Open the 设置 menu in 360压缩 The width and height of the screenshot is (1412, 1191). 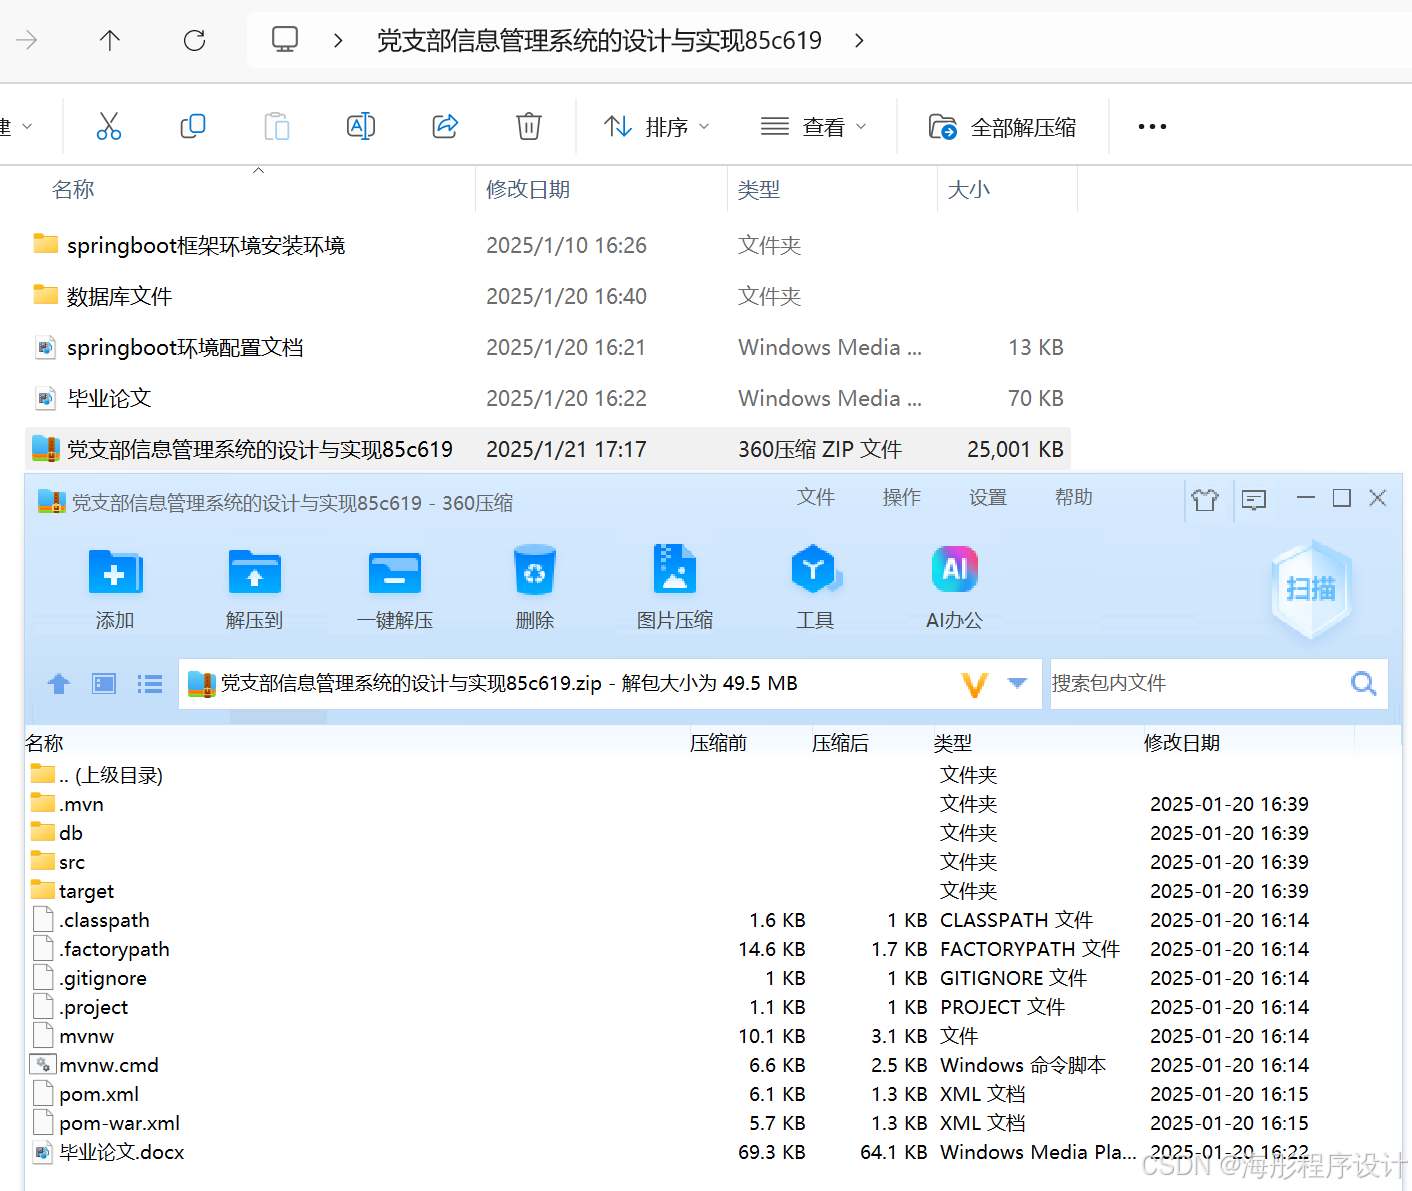coord(988,497)
